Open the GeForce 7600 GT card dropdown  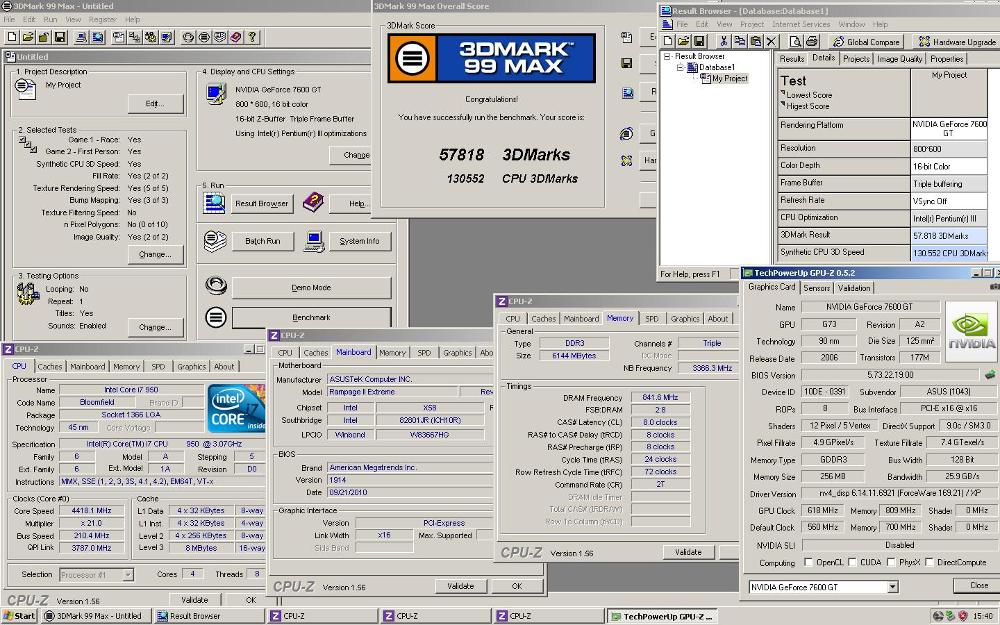pyautogui.click(x=892, y=587)
